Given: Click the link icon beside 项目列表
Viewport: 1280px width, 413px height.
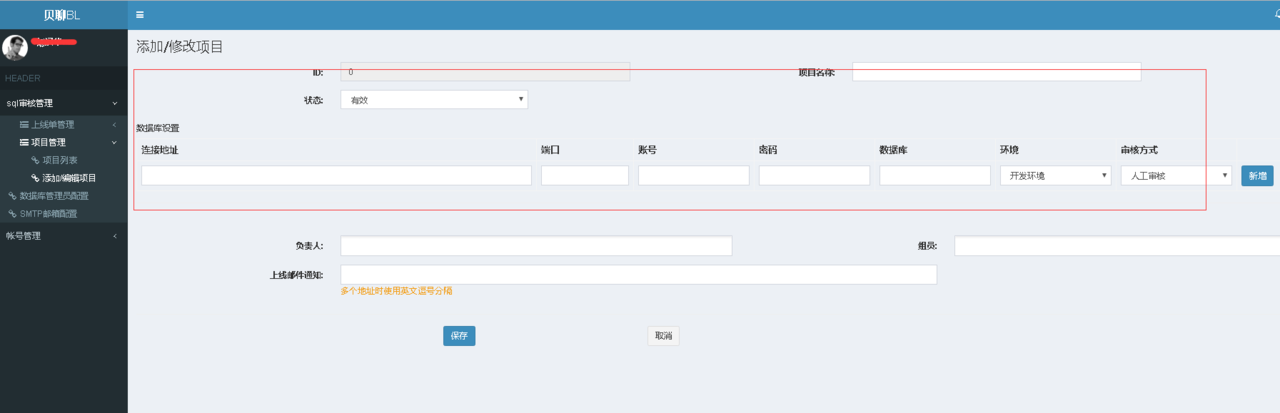Looking at the screenshot, I should [x=35, y=160].
